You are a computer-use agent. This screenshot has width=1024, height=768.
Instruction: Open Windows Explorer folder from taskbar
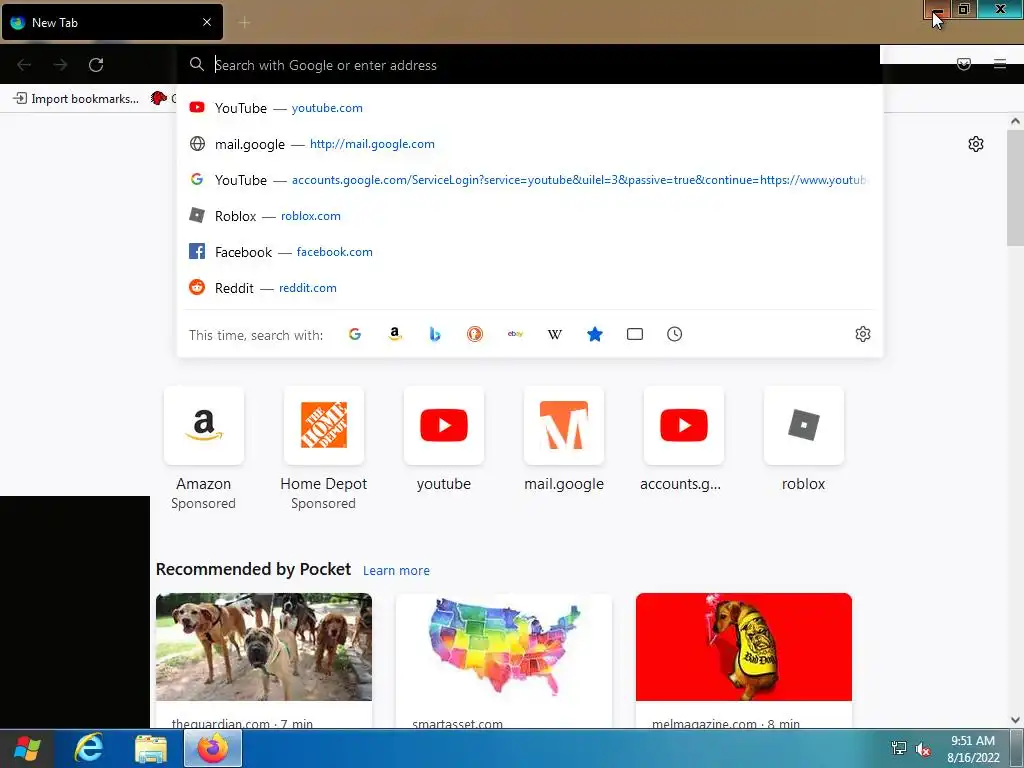[x=151, y=748]
